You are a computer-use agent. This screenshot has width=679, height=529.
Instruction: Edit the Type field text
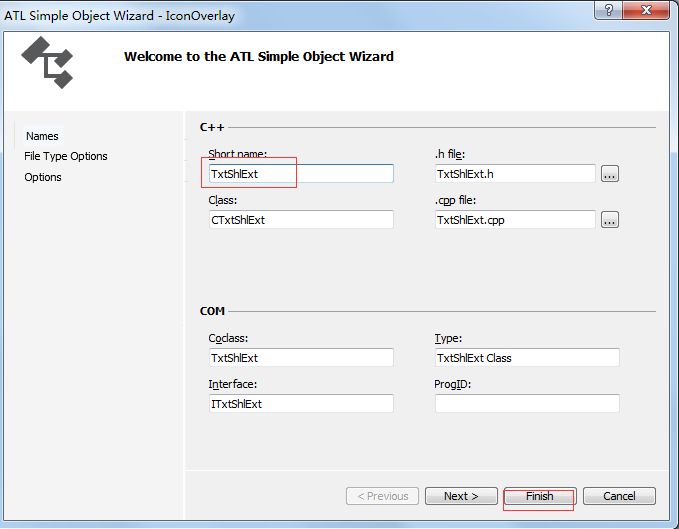tap(526, 357)
